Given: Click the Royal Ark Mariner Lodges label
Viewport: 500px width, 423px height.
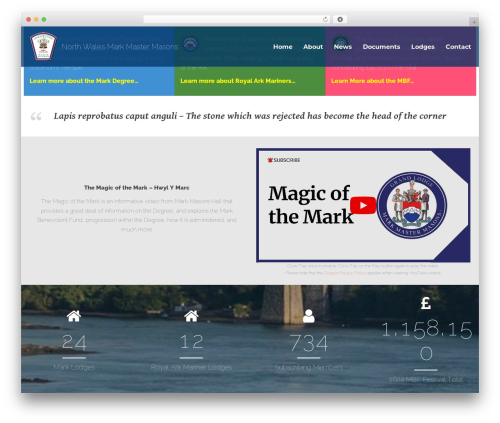Looking at the screenshot, I should (x=191, y=367).
